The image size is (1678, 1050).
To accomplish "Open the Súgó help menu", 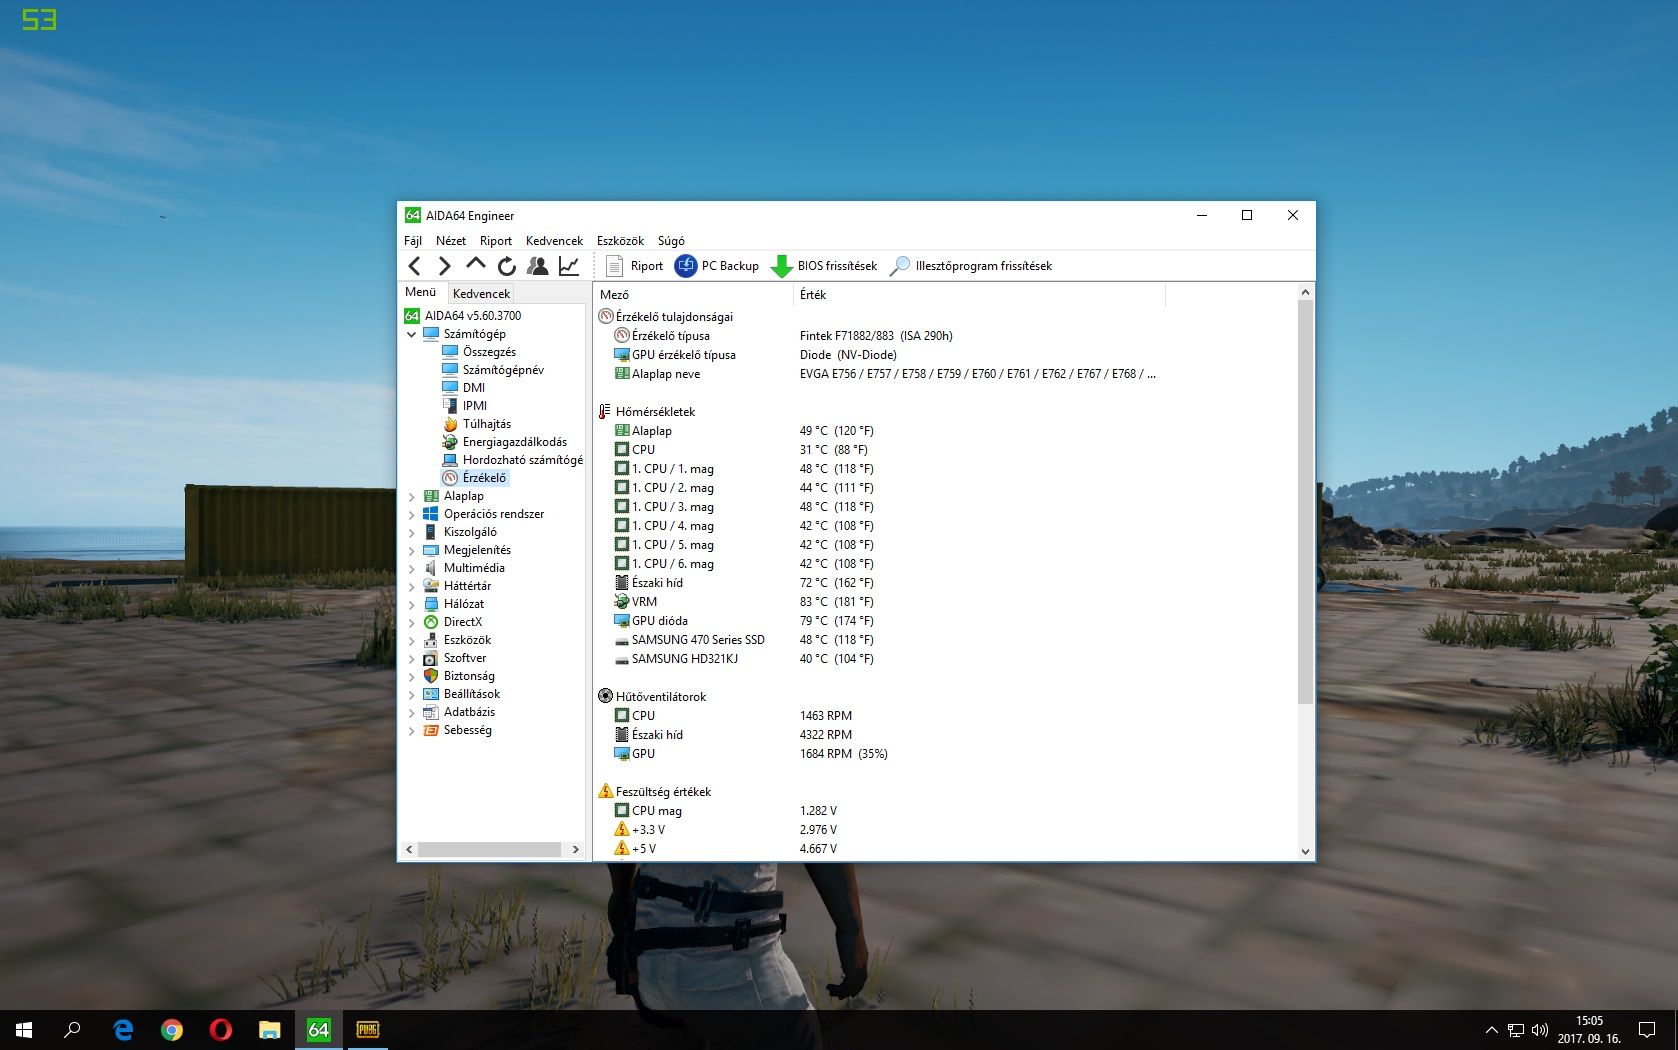I will point(671,241).
